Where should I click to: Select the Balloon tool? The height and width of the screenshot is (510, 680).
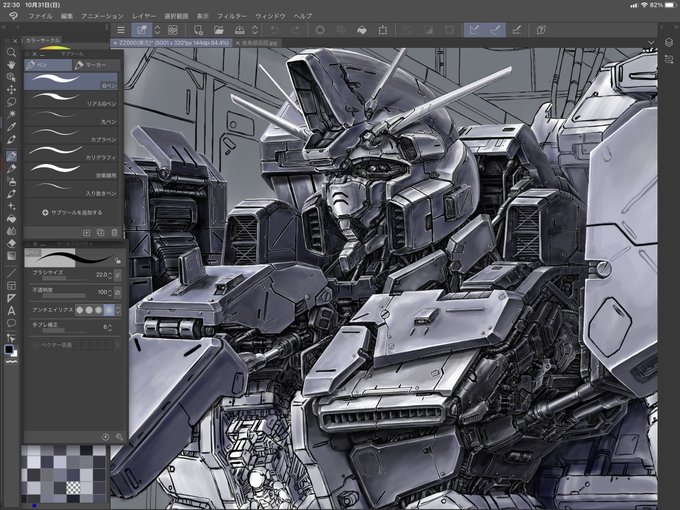click(11, 323)
